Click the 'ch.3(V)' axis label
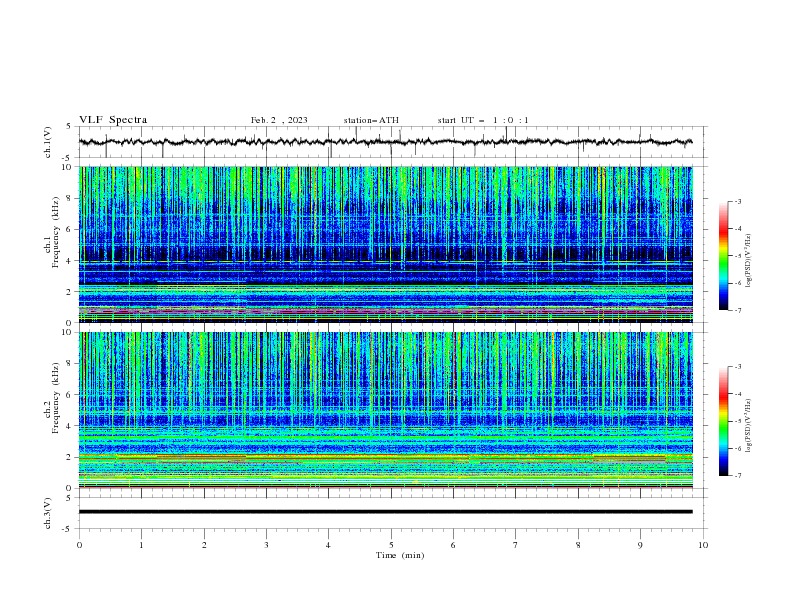Image resolution: width=792 pixels, height=612 pixels. click(48, 513)
